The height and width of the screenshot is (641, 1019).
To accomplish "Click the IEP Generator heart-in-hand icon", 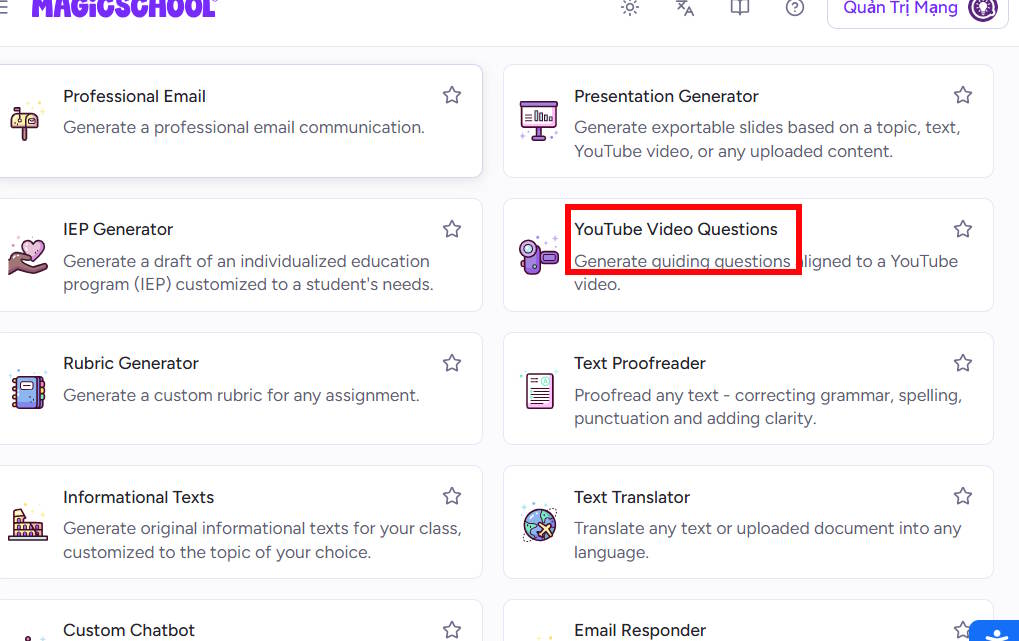I will click(x=27, y=254).
